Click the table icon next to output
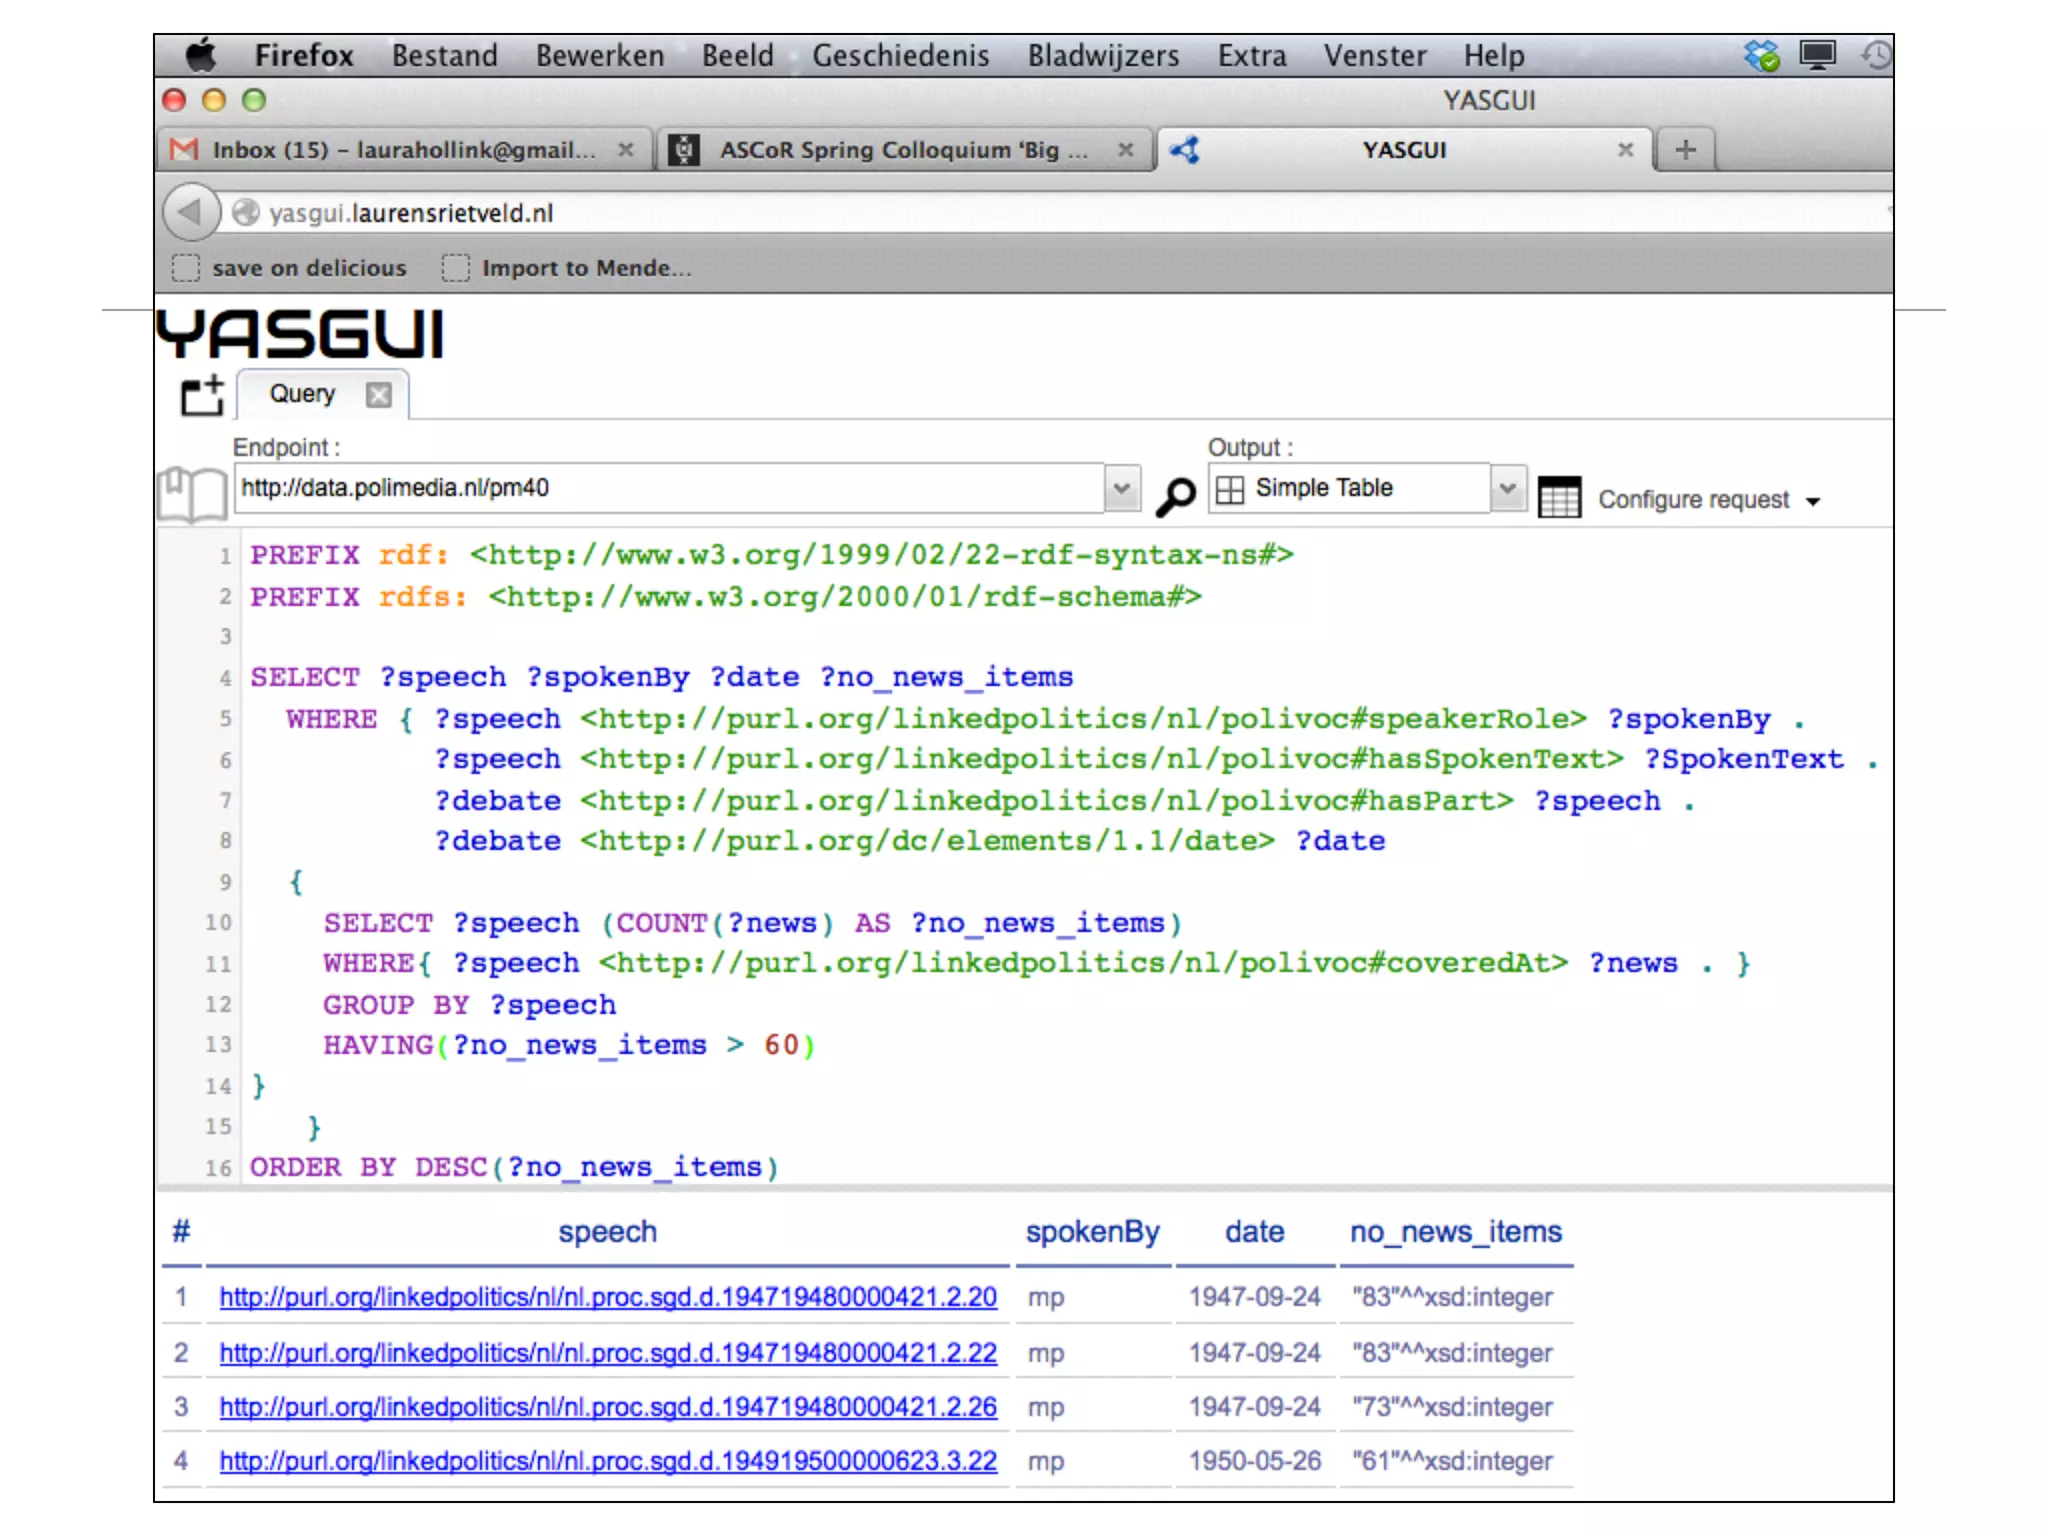This screenshot has width=2048, height=1536. 1558,497
